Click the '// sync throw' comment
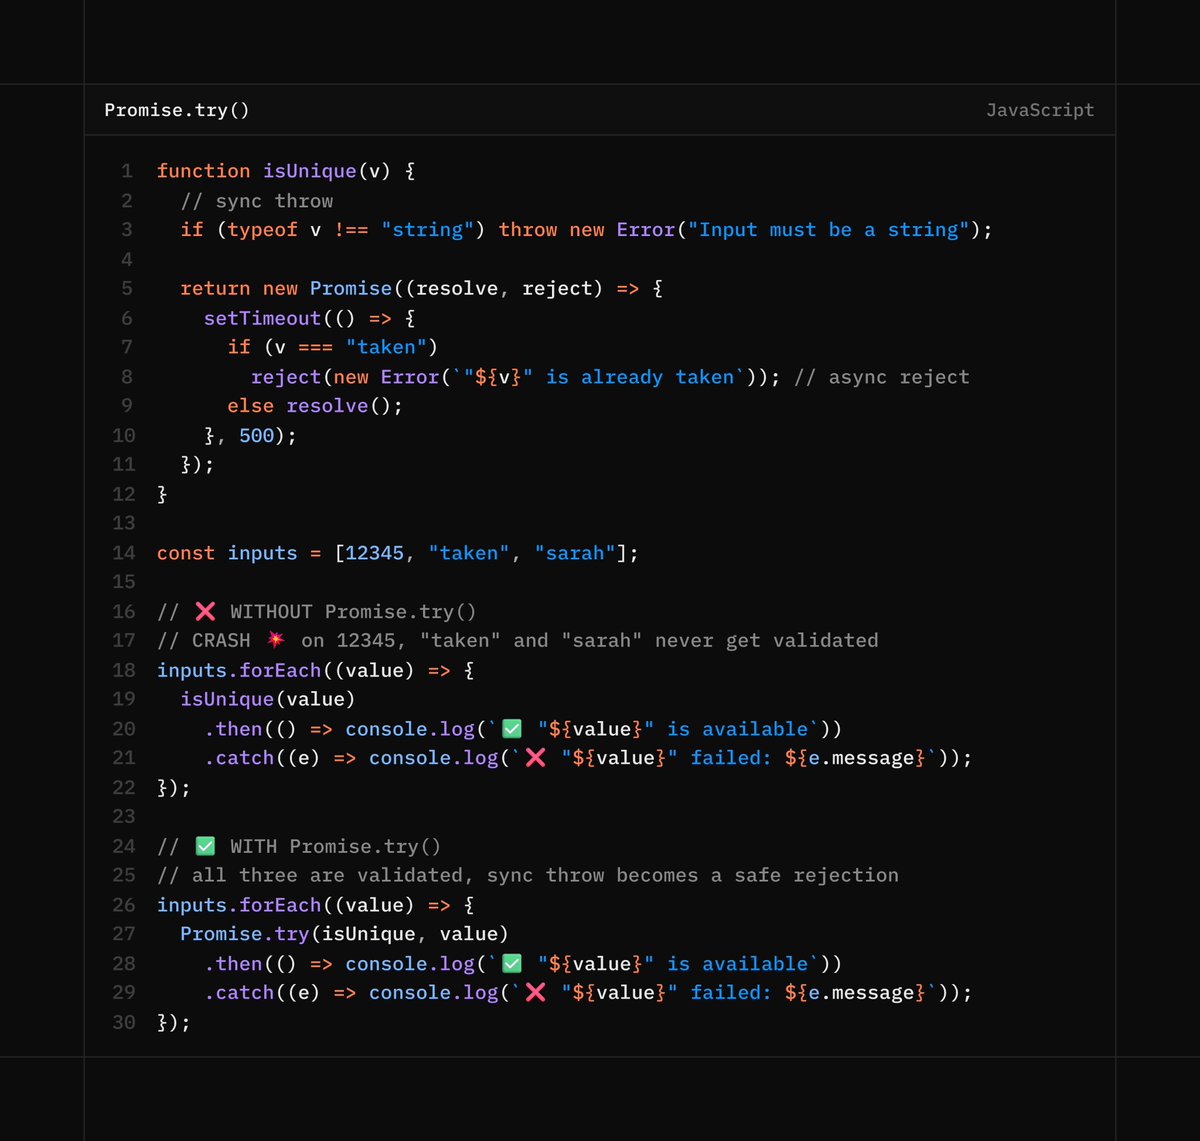This screenshot has height=1141, width=1200. pos(257,201)
